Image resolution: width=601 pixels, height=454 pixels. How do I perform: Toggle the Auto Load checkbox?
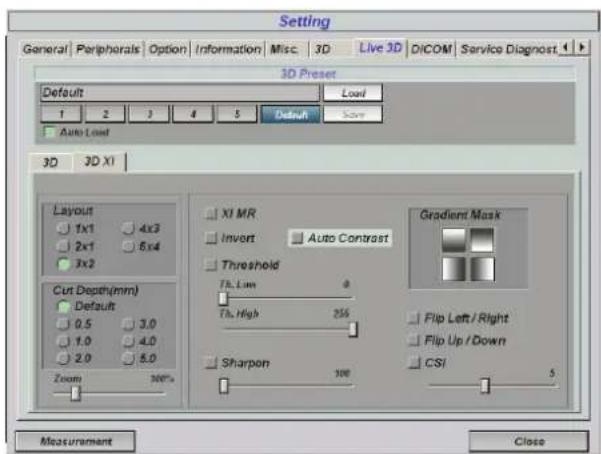pos(49,132)
